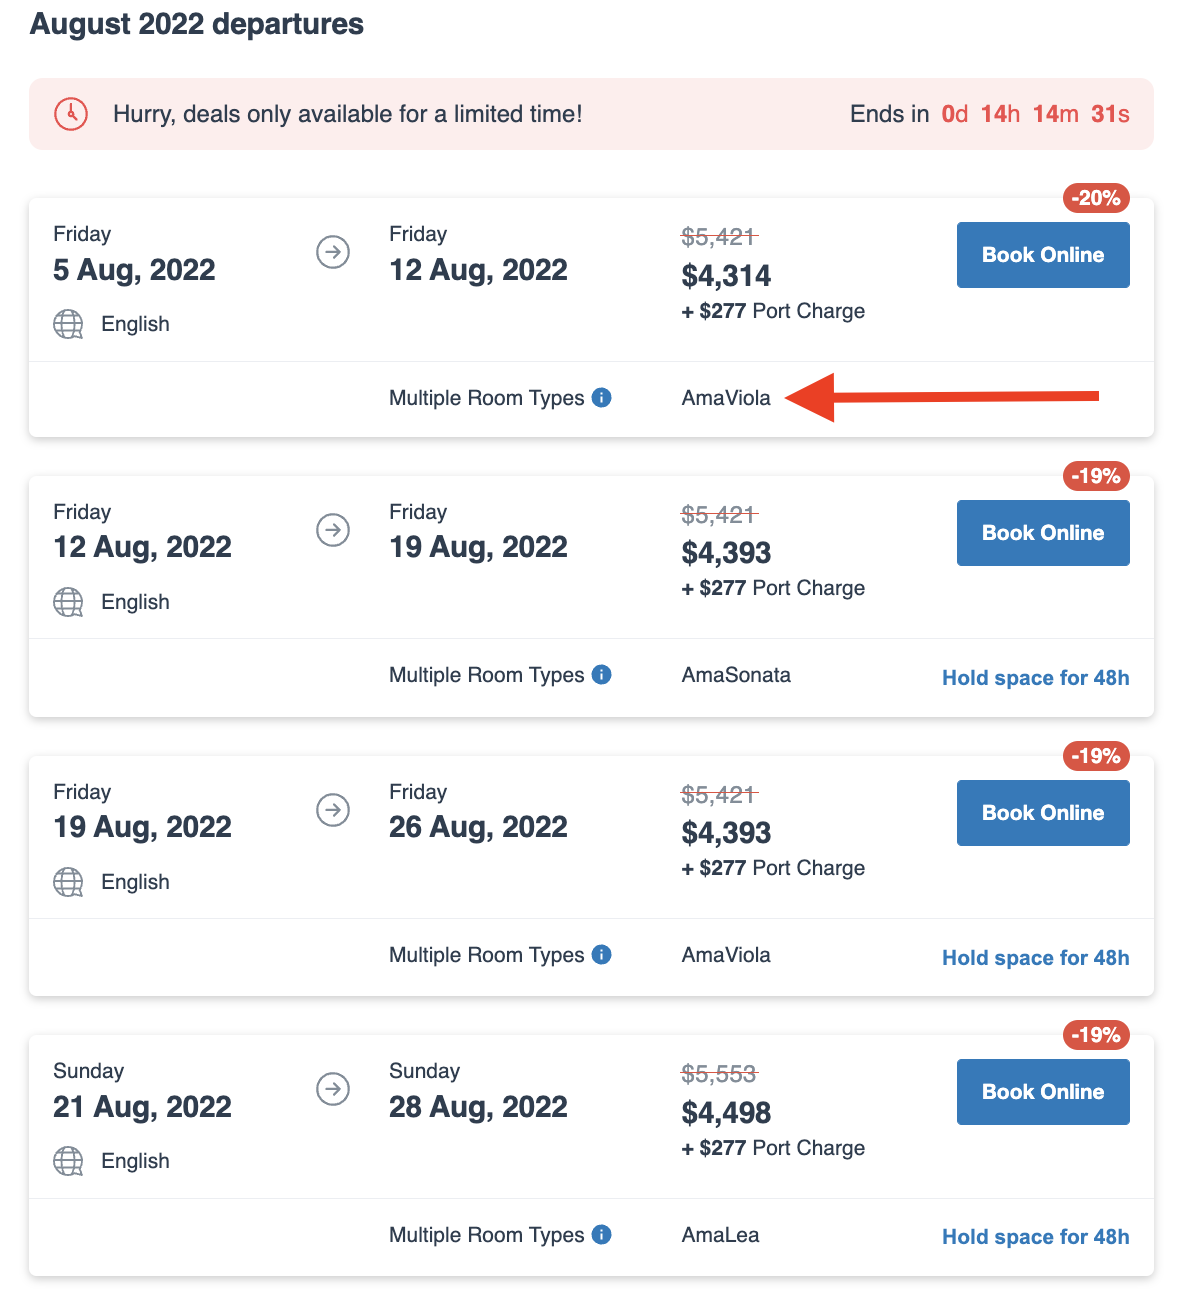Click arrow icon for 12 Aug departure

333,530
